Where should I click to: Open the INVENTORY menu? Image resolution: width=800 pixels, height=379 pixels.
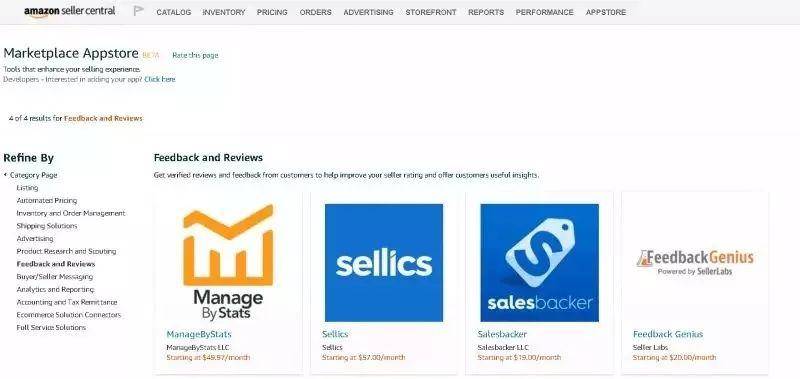pos(223,12)
